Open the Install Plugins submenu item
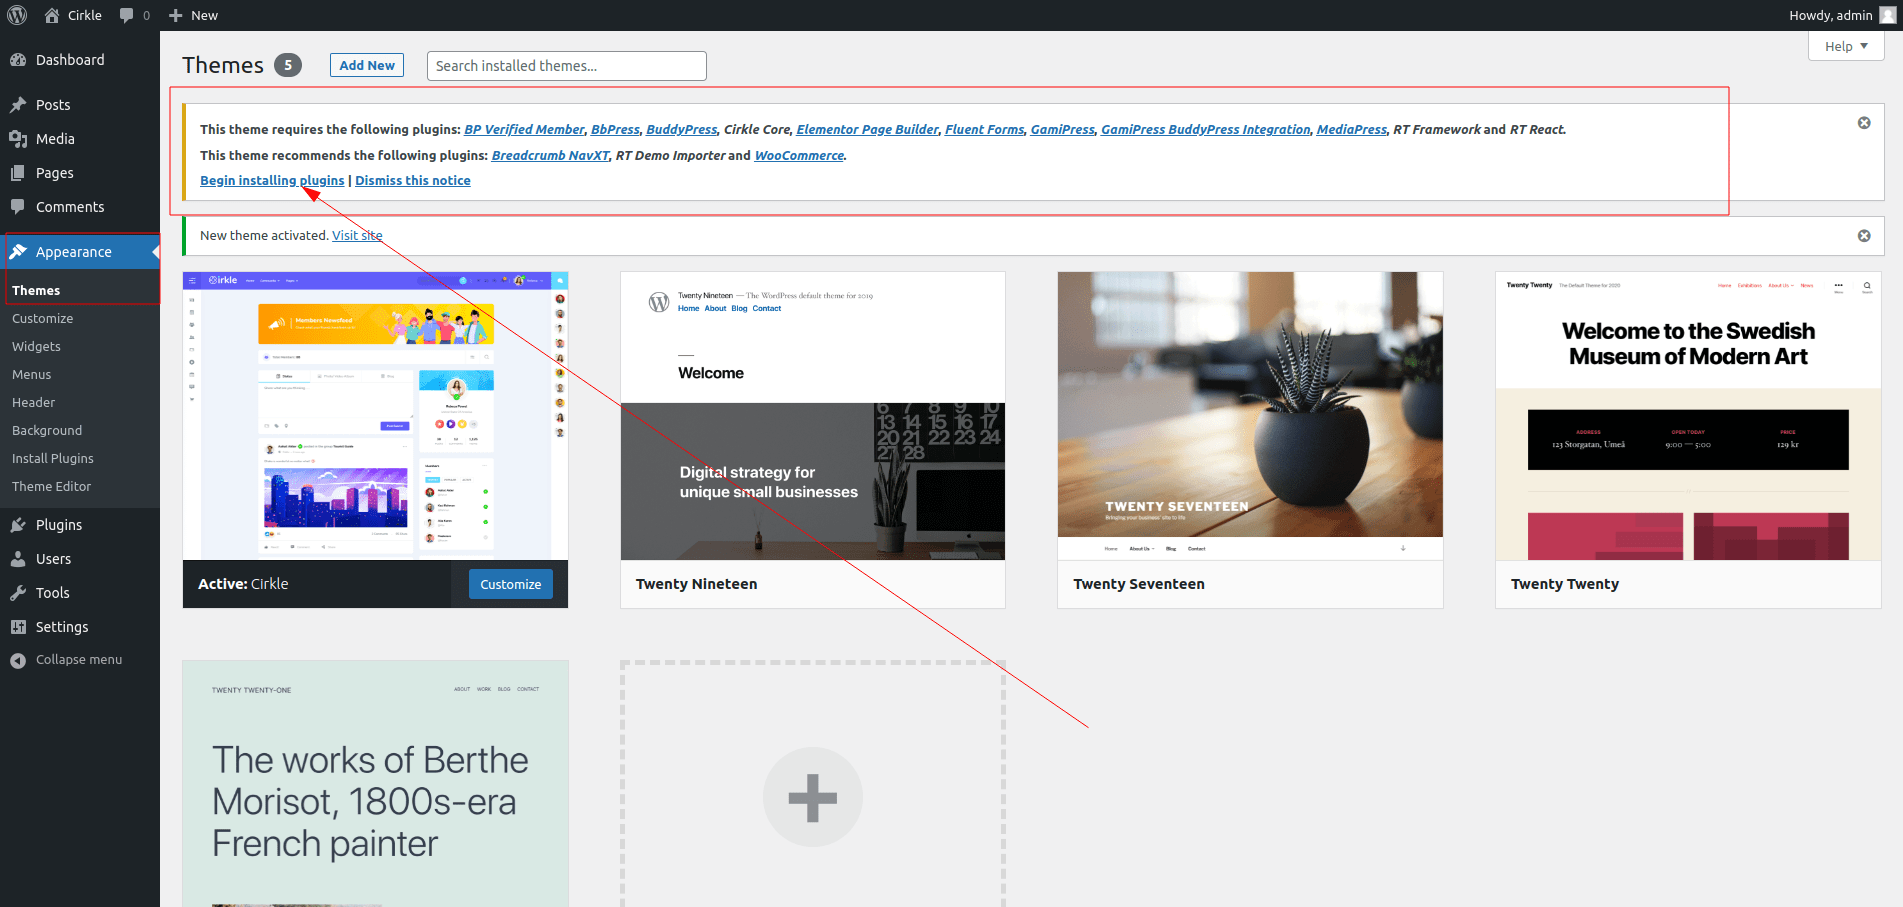 (53, 458)
